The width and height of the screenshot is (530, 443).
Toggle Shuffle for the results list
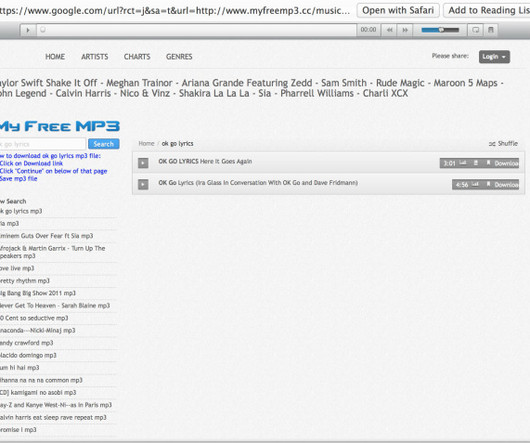[x=503, y=144]
